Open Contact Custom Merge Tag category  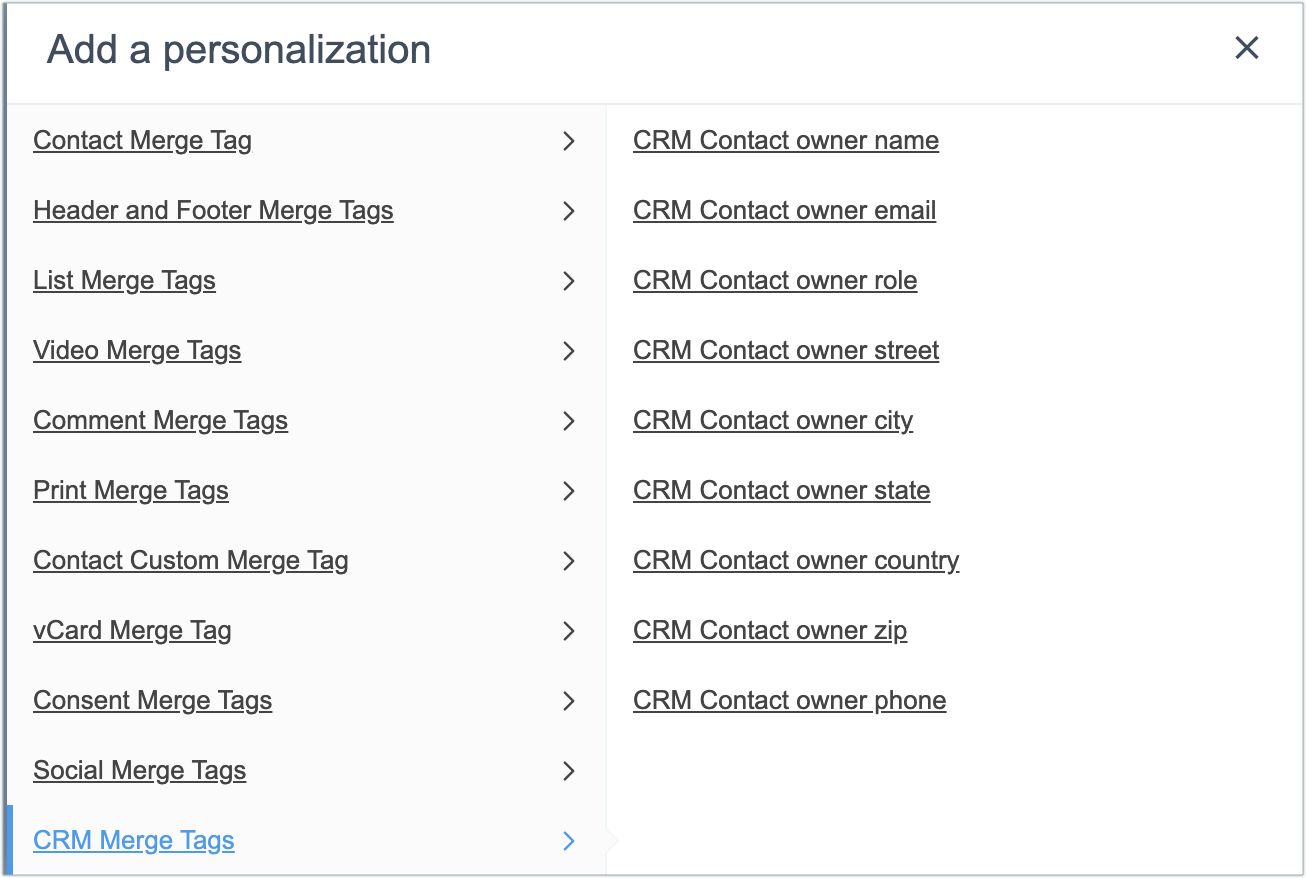coord(191,561)
